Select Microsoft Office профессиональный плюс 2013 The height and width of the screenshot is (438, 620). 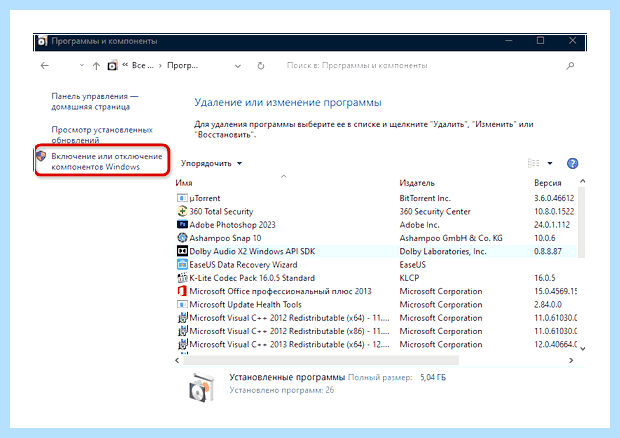280,291
